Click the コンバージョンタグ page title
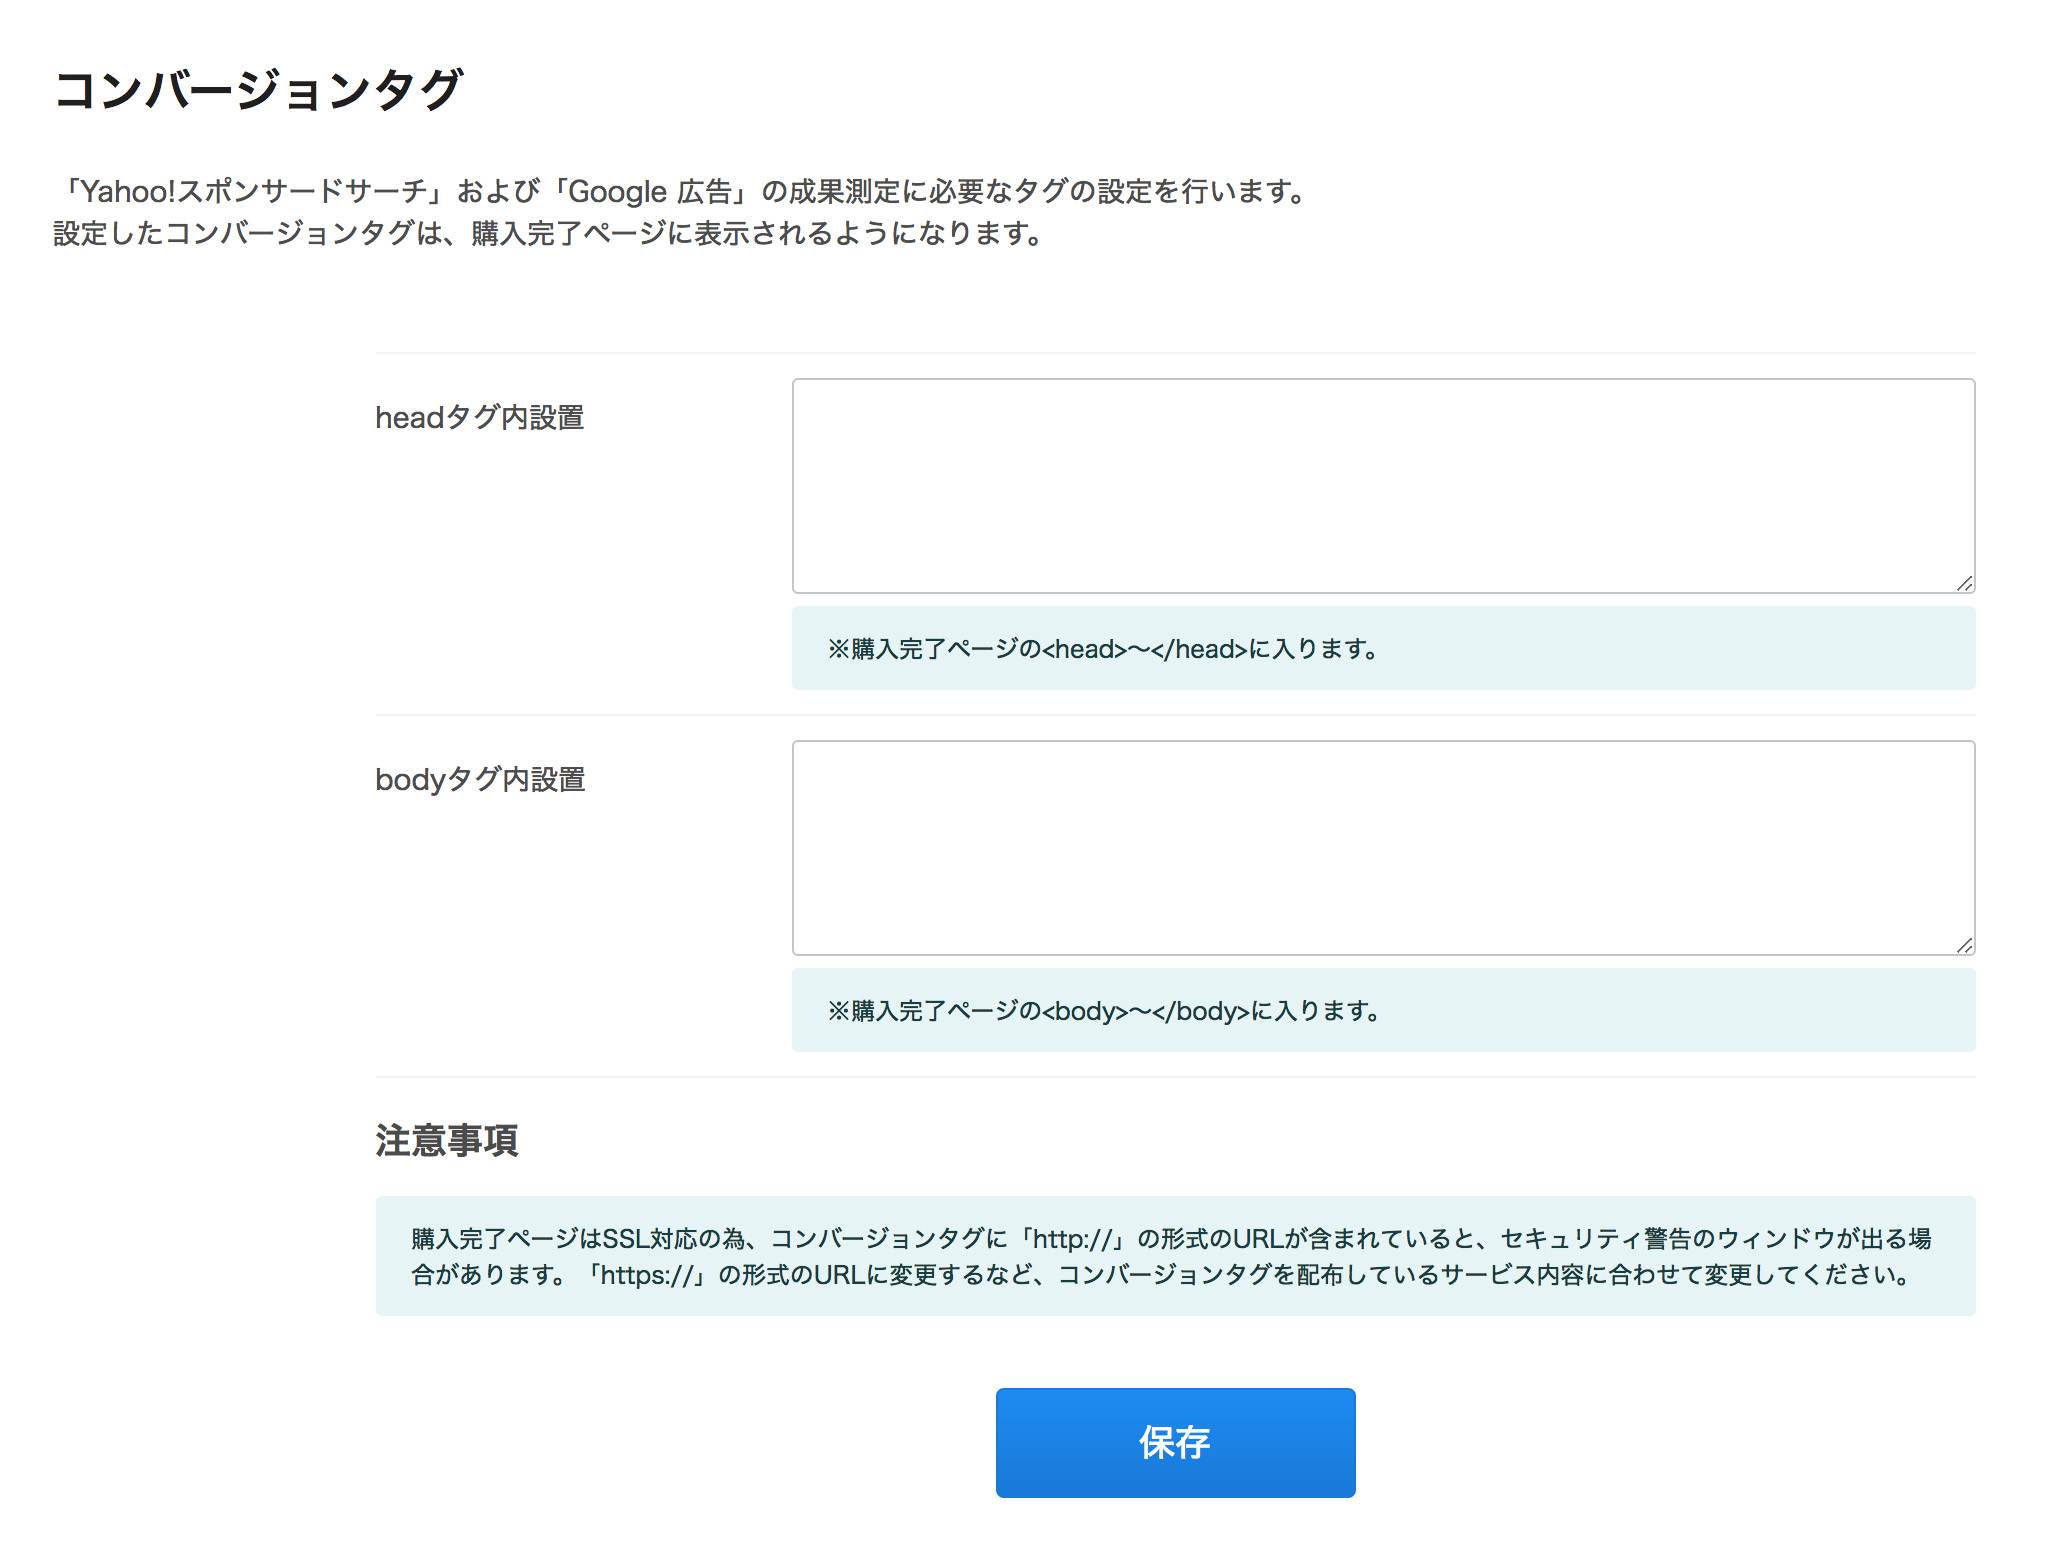 (258, 90)
